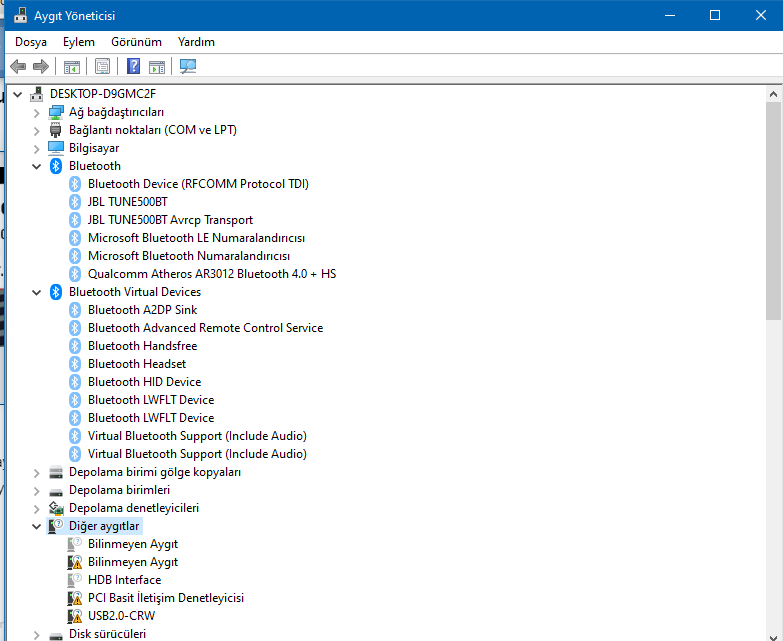Expand Depolama denetleyicileri category
The height and width of the screenshot is (641, 783).
[x=36, y=508]
